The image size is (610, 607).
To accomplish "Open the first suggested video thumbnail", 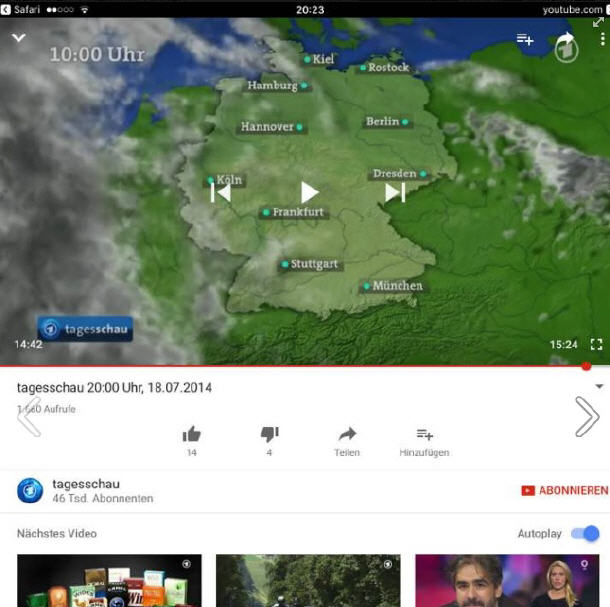I will click(109, 580).
